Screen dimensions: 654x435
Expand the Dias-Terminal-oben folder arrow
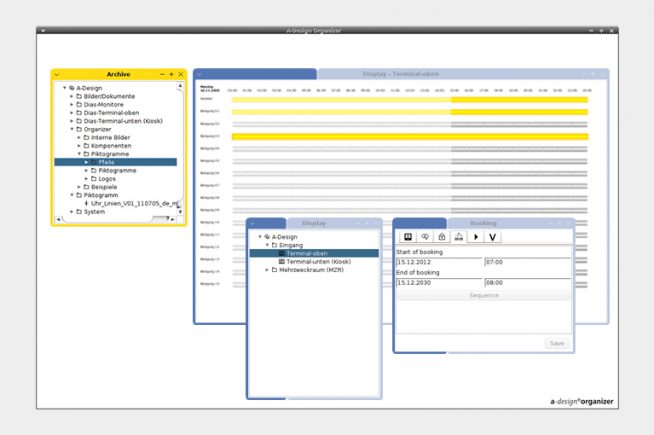click(x=72, y=113)
